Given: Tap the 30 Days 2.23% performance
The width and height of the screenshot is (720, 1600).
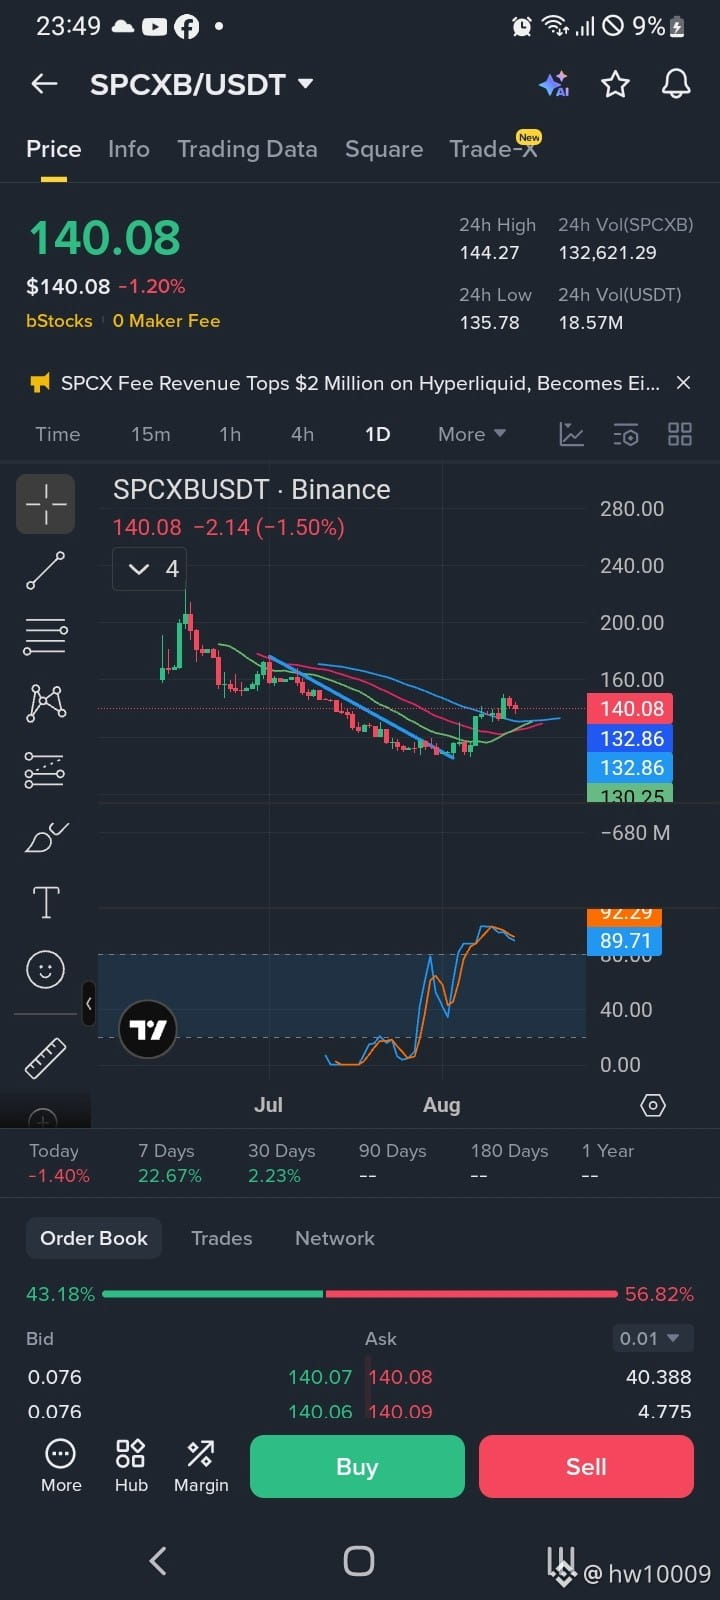Looking at the screenshot, I should (x=282, y=1163).
